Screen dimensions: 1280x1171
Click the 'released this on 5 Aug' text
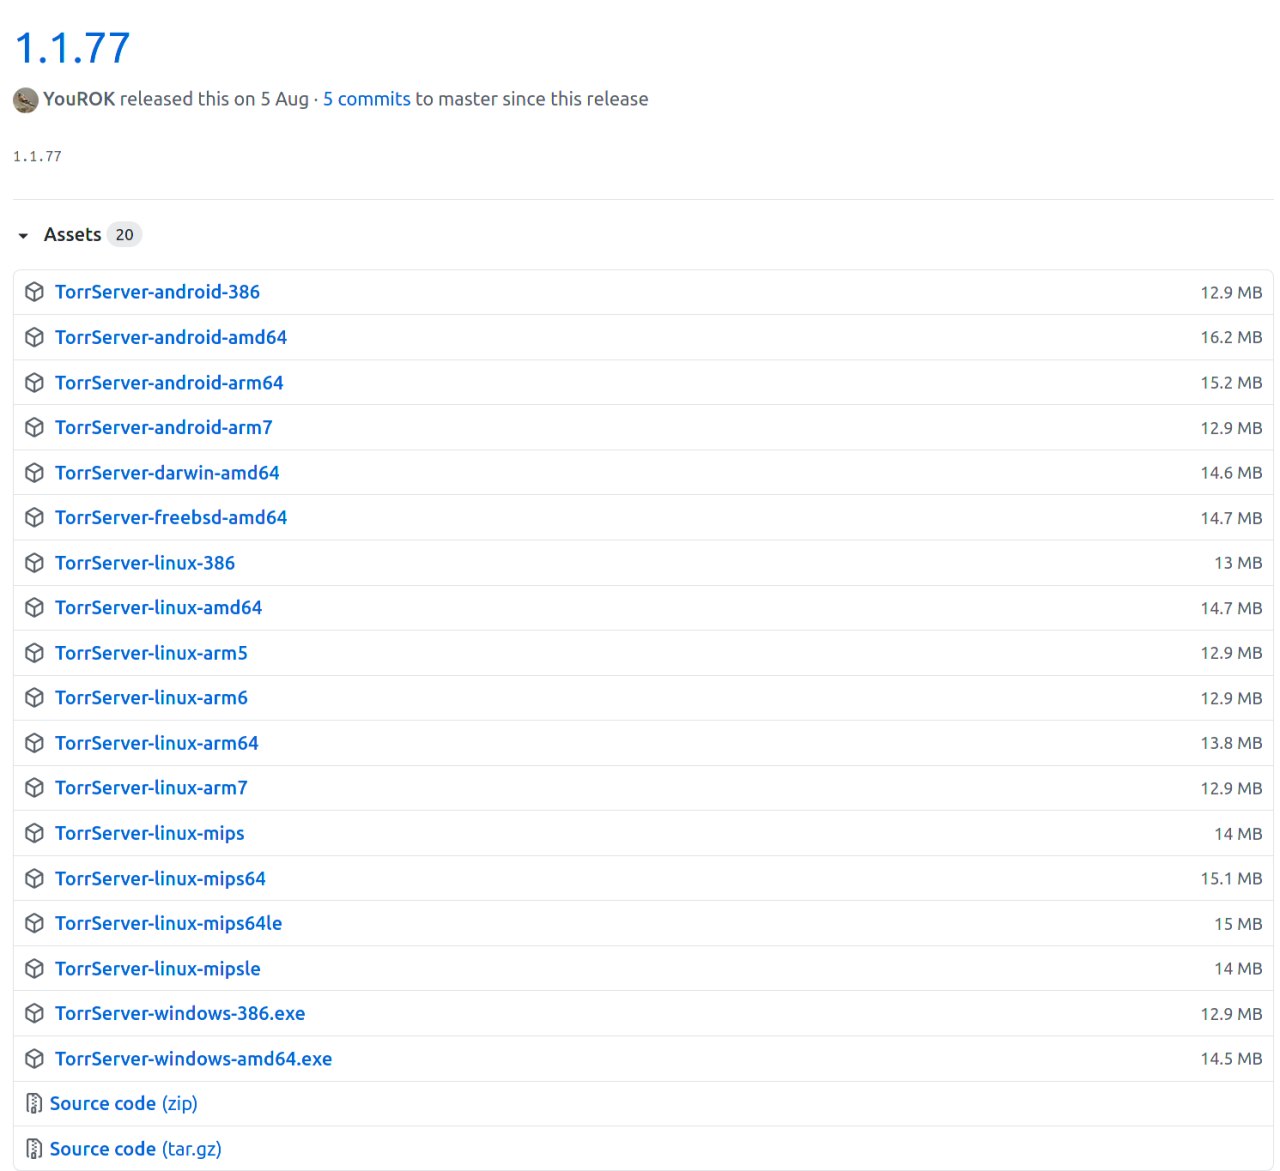pyautogui.click(x=214, y=99)
